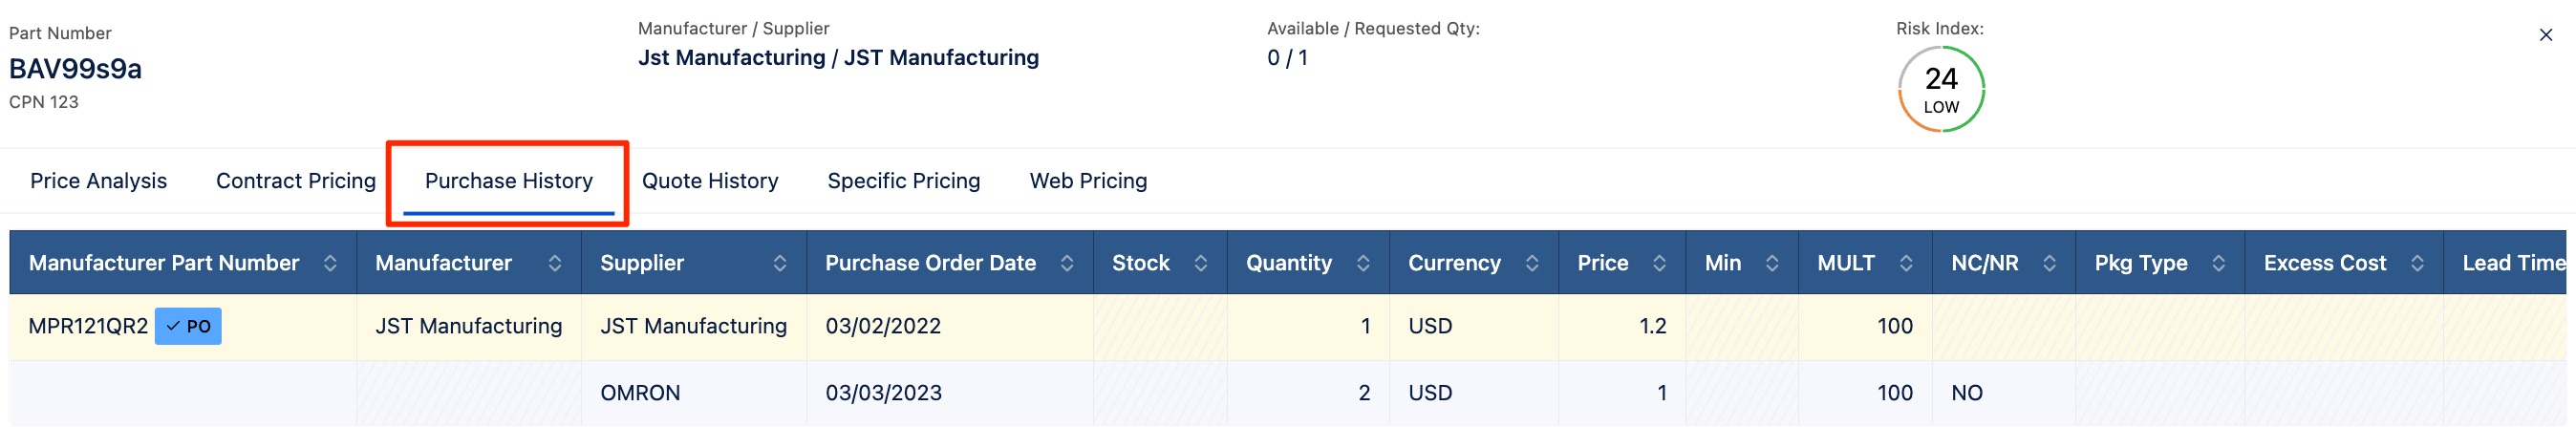Click the Stock column sort icon
The height and width of the screenshot is (427, 2576).
click(x=1201, y=263)
